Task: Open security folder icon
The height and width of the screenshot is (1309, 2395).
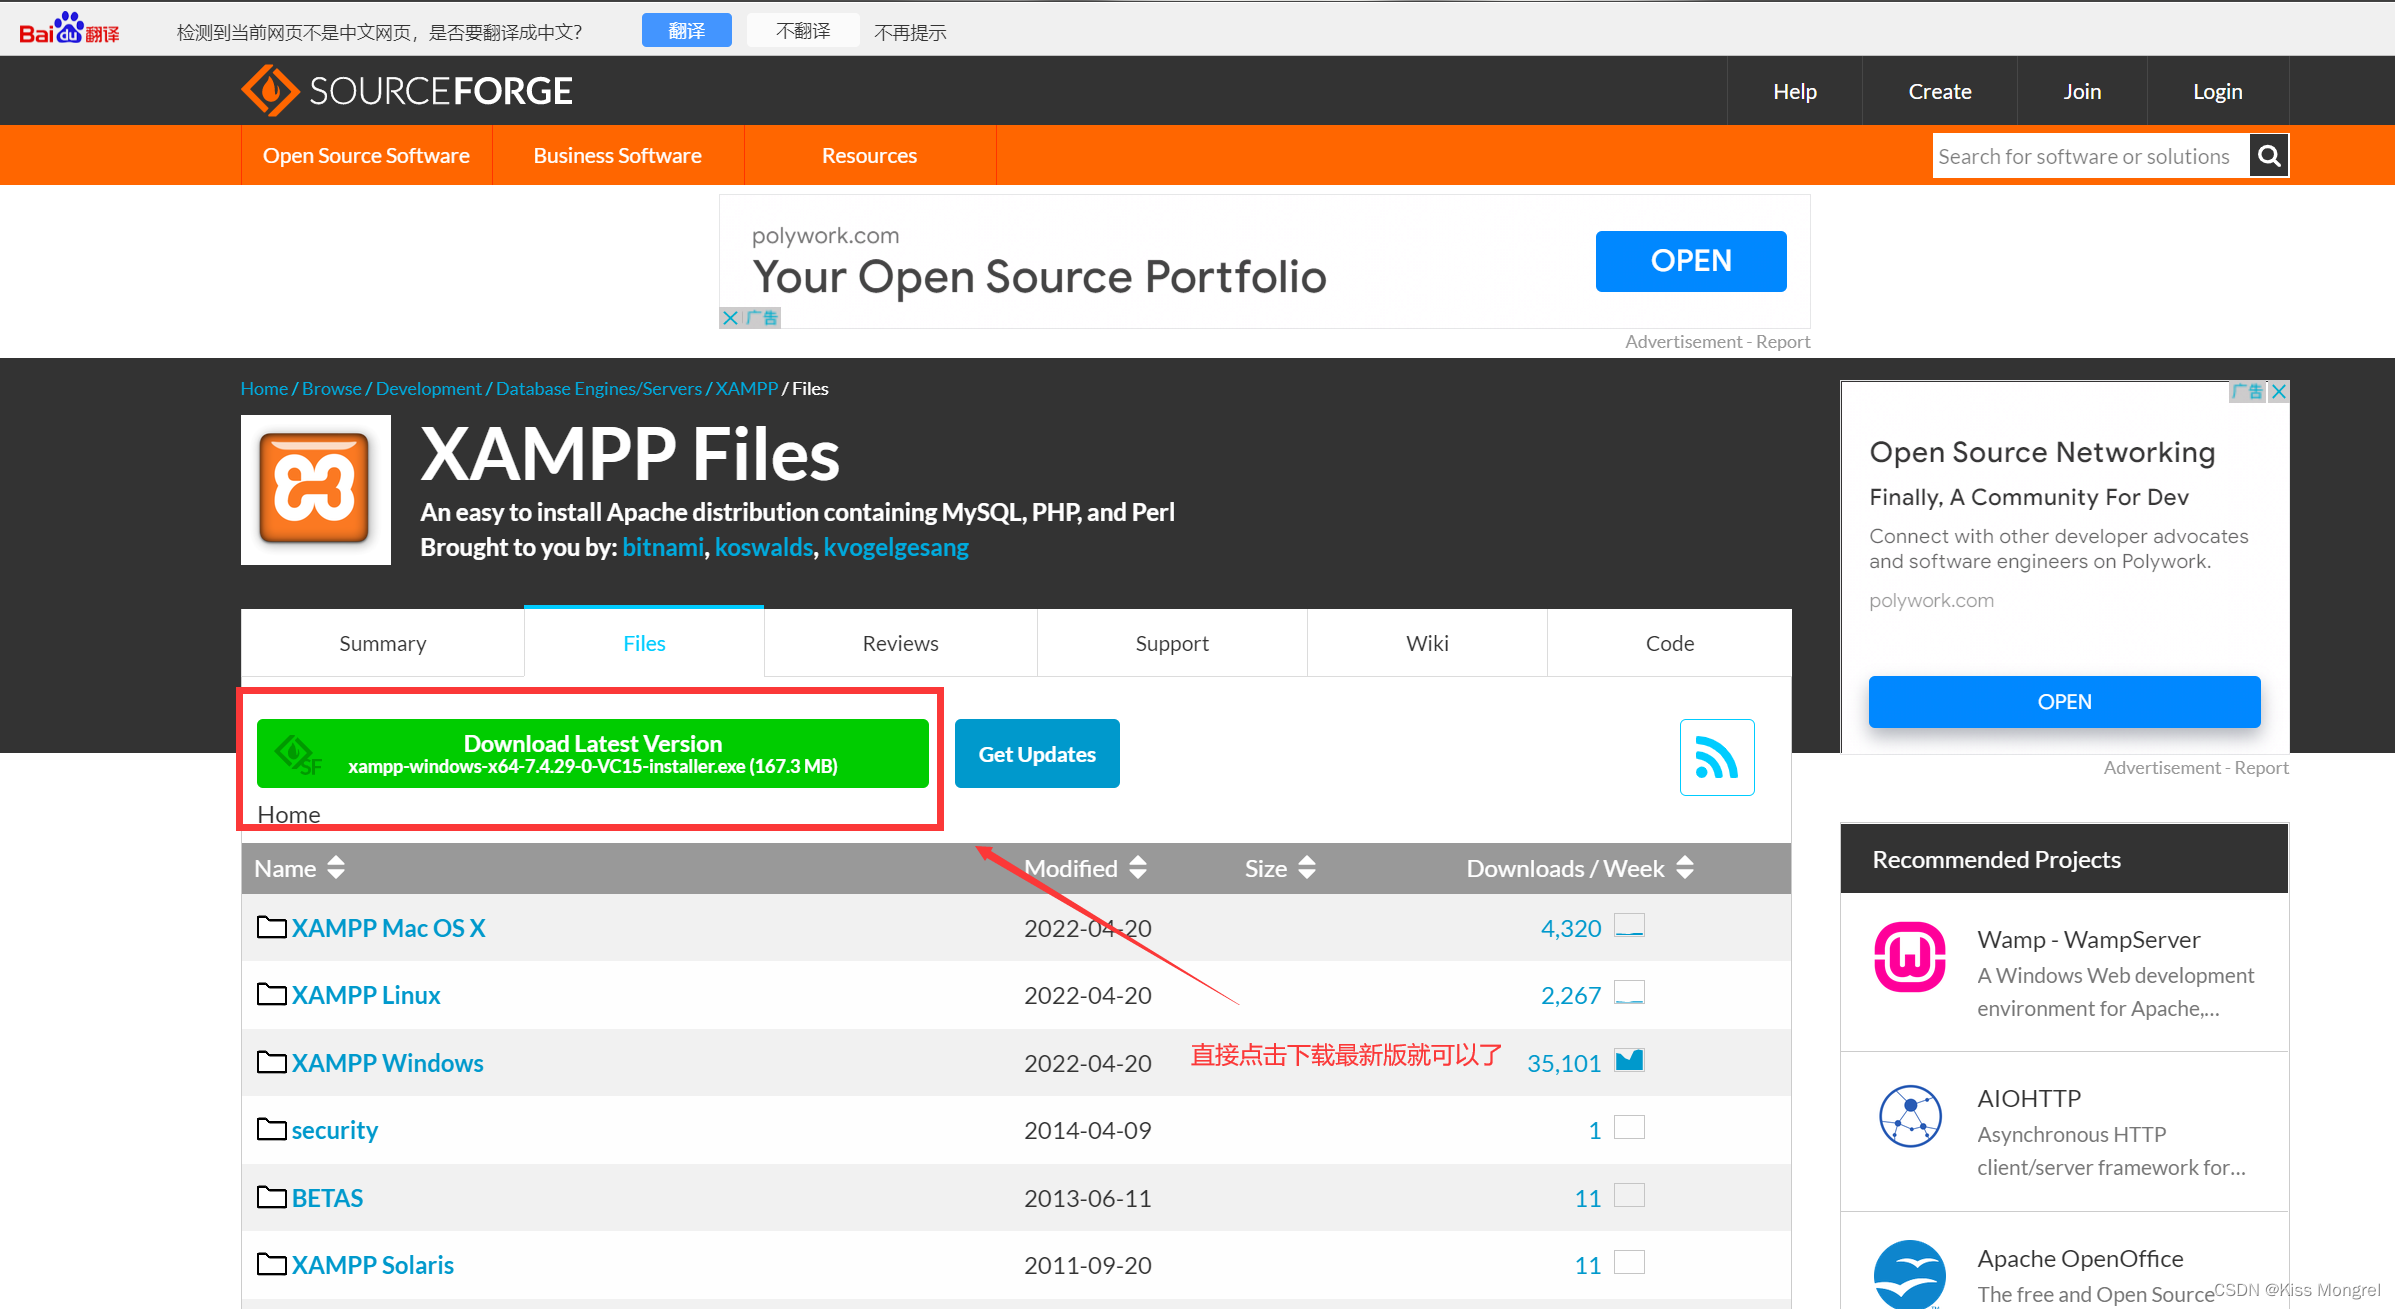Action: click(271, 1129)
